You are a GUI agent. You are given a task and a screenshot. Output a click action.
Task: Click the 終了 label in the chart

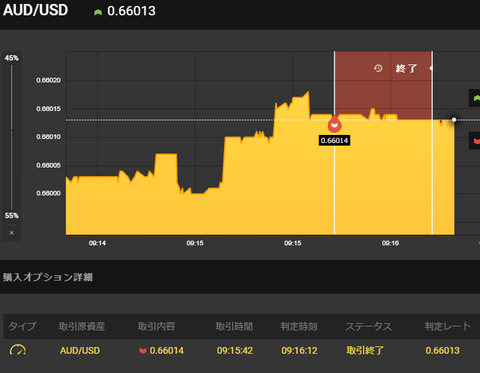406,69
